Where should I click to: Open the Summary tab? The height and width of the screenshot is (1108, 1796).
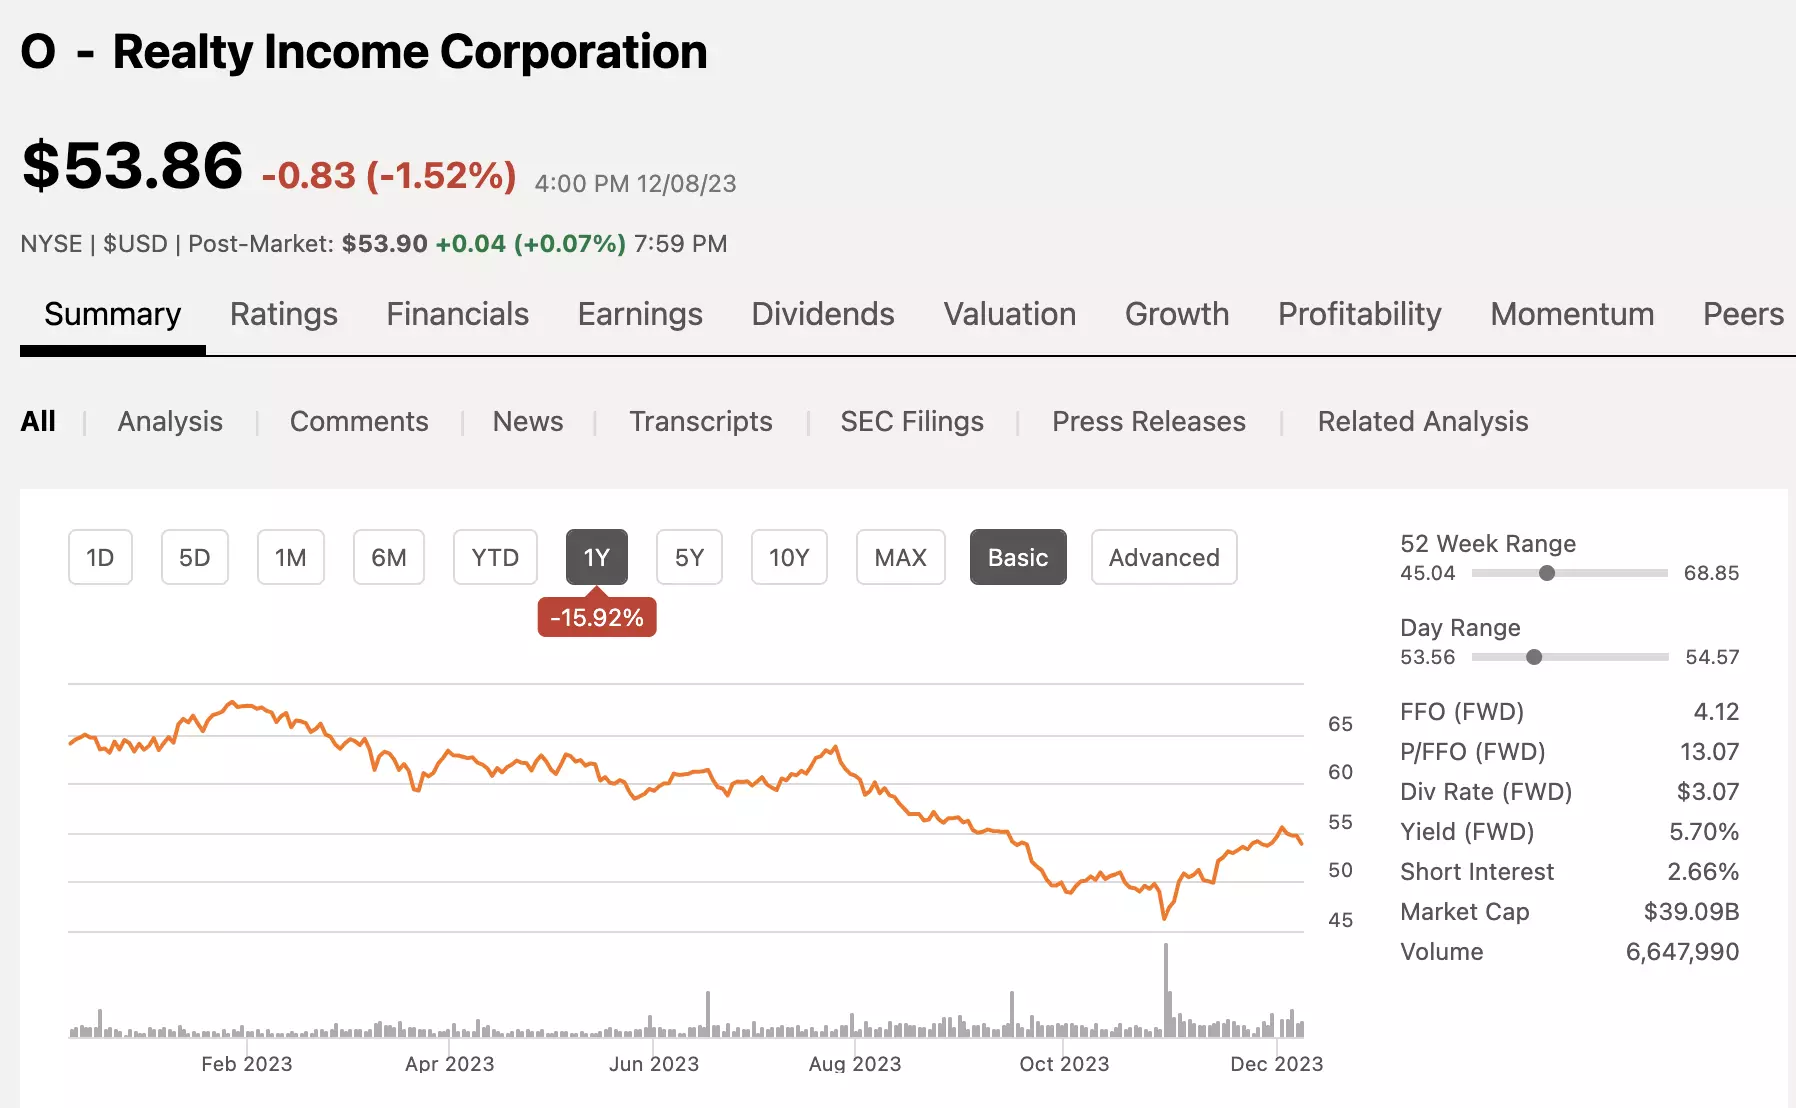click(113, 314)
